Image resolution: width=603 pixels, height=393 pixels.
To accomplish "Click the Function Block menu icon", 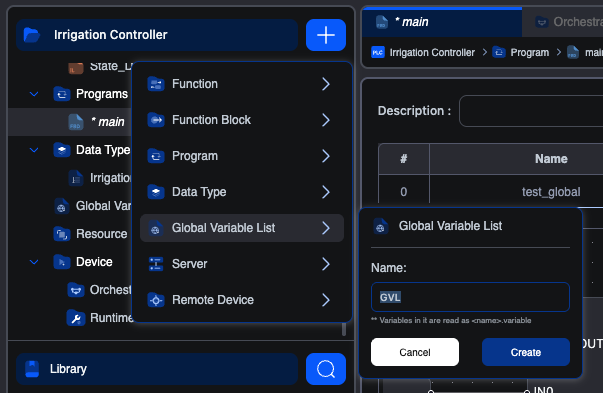I will 156,120.
